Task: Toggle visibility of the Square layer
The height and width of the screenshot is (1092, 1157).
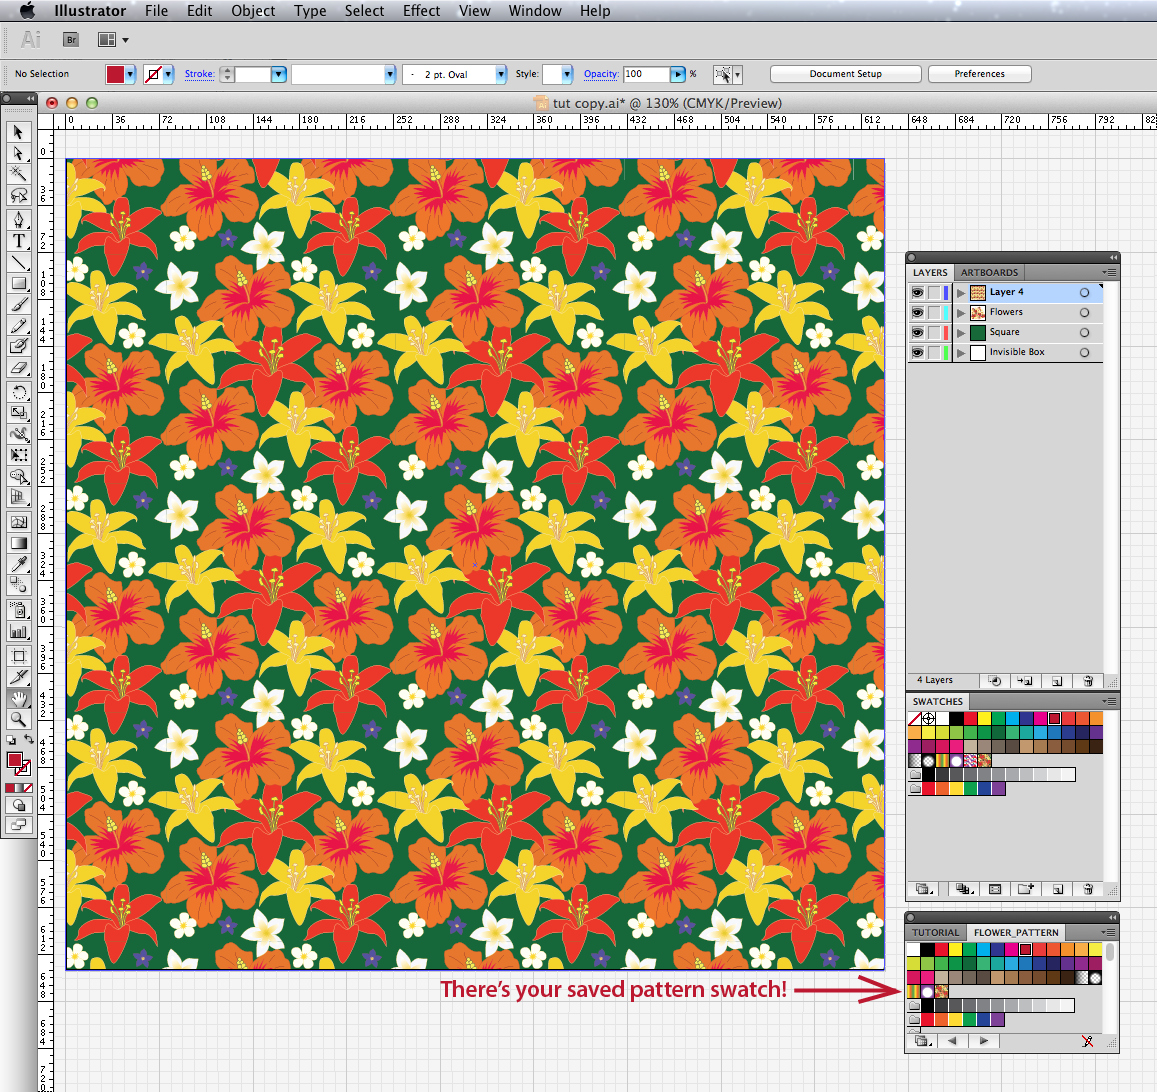Action: [917, 331]
